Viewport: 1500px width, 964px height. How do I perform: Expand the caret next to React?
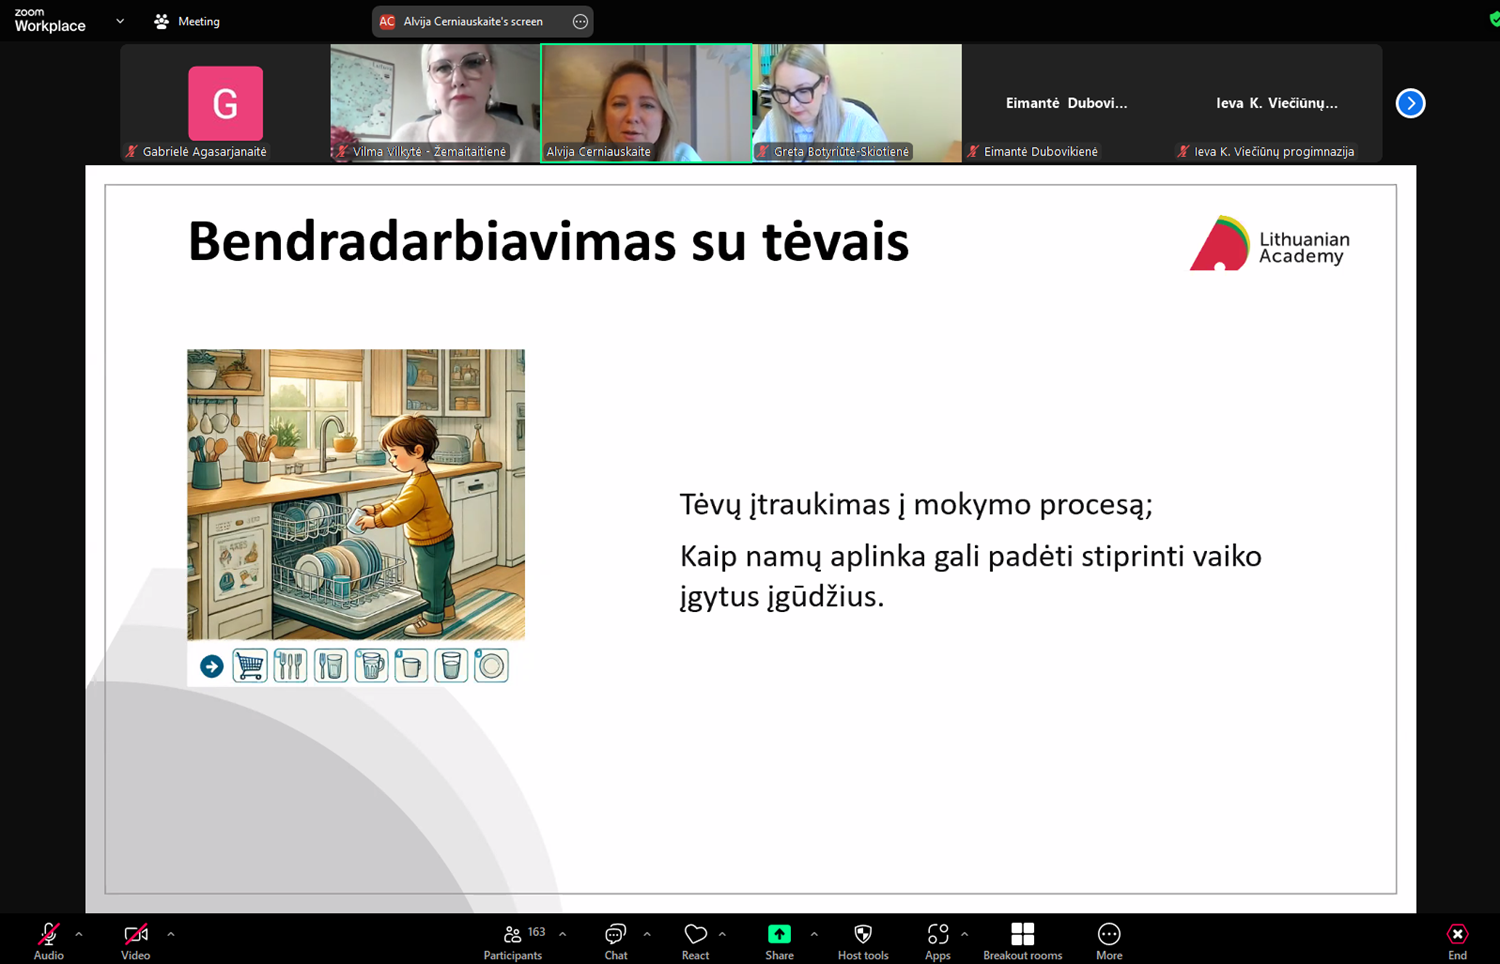click(722, 934)
